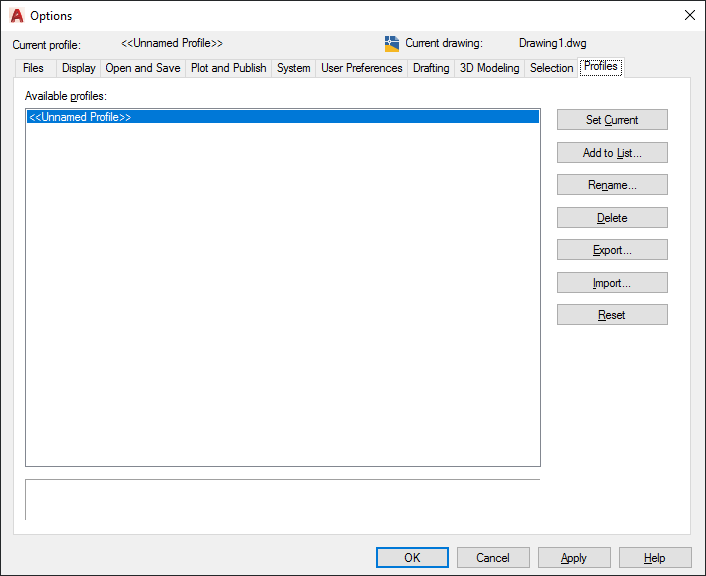Screen dimensions: 706x576
Task: Open the 3D Modeling tab
Action: tap(489, 68)
